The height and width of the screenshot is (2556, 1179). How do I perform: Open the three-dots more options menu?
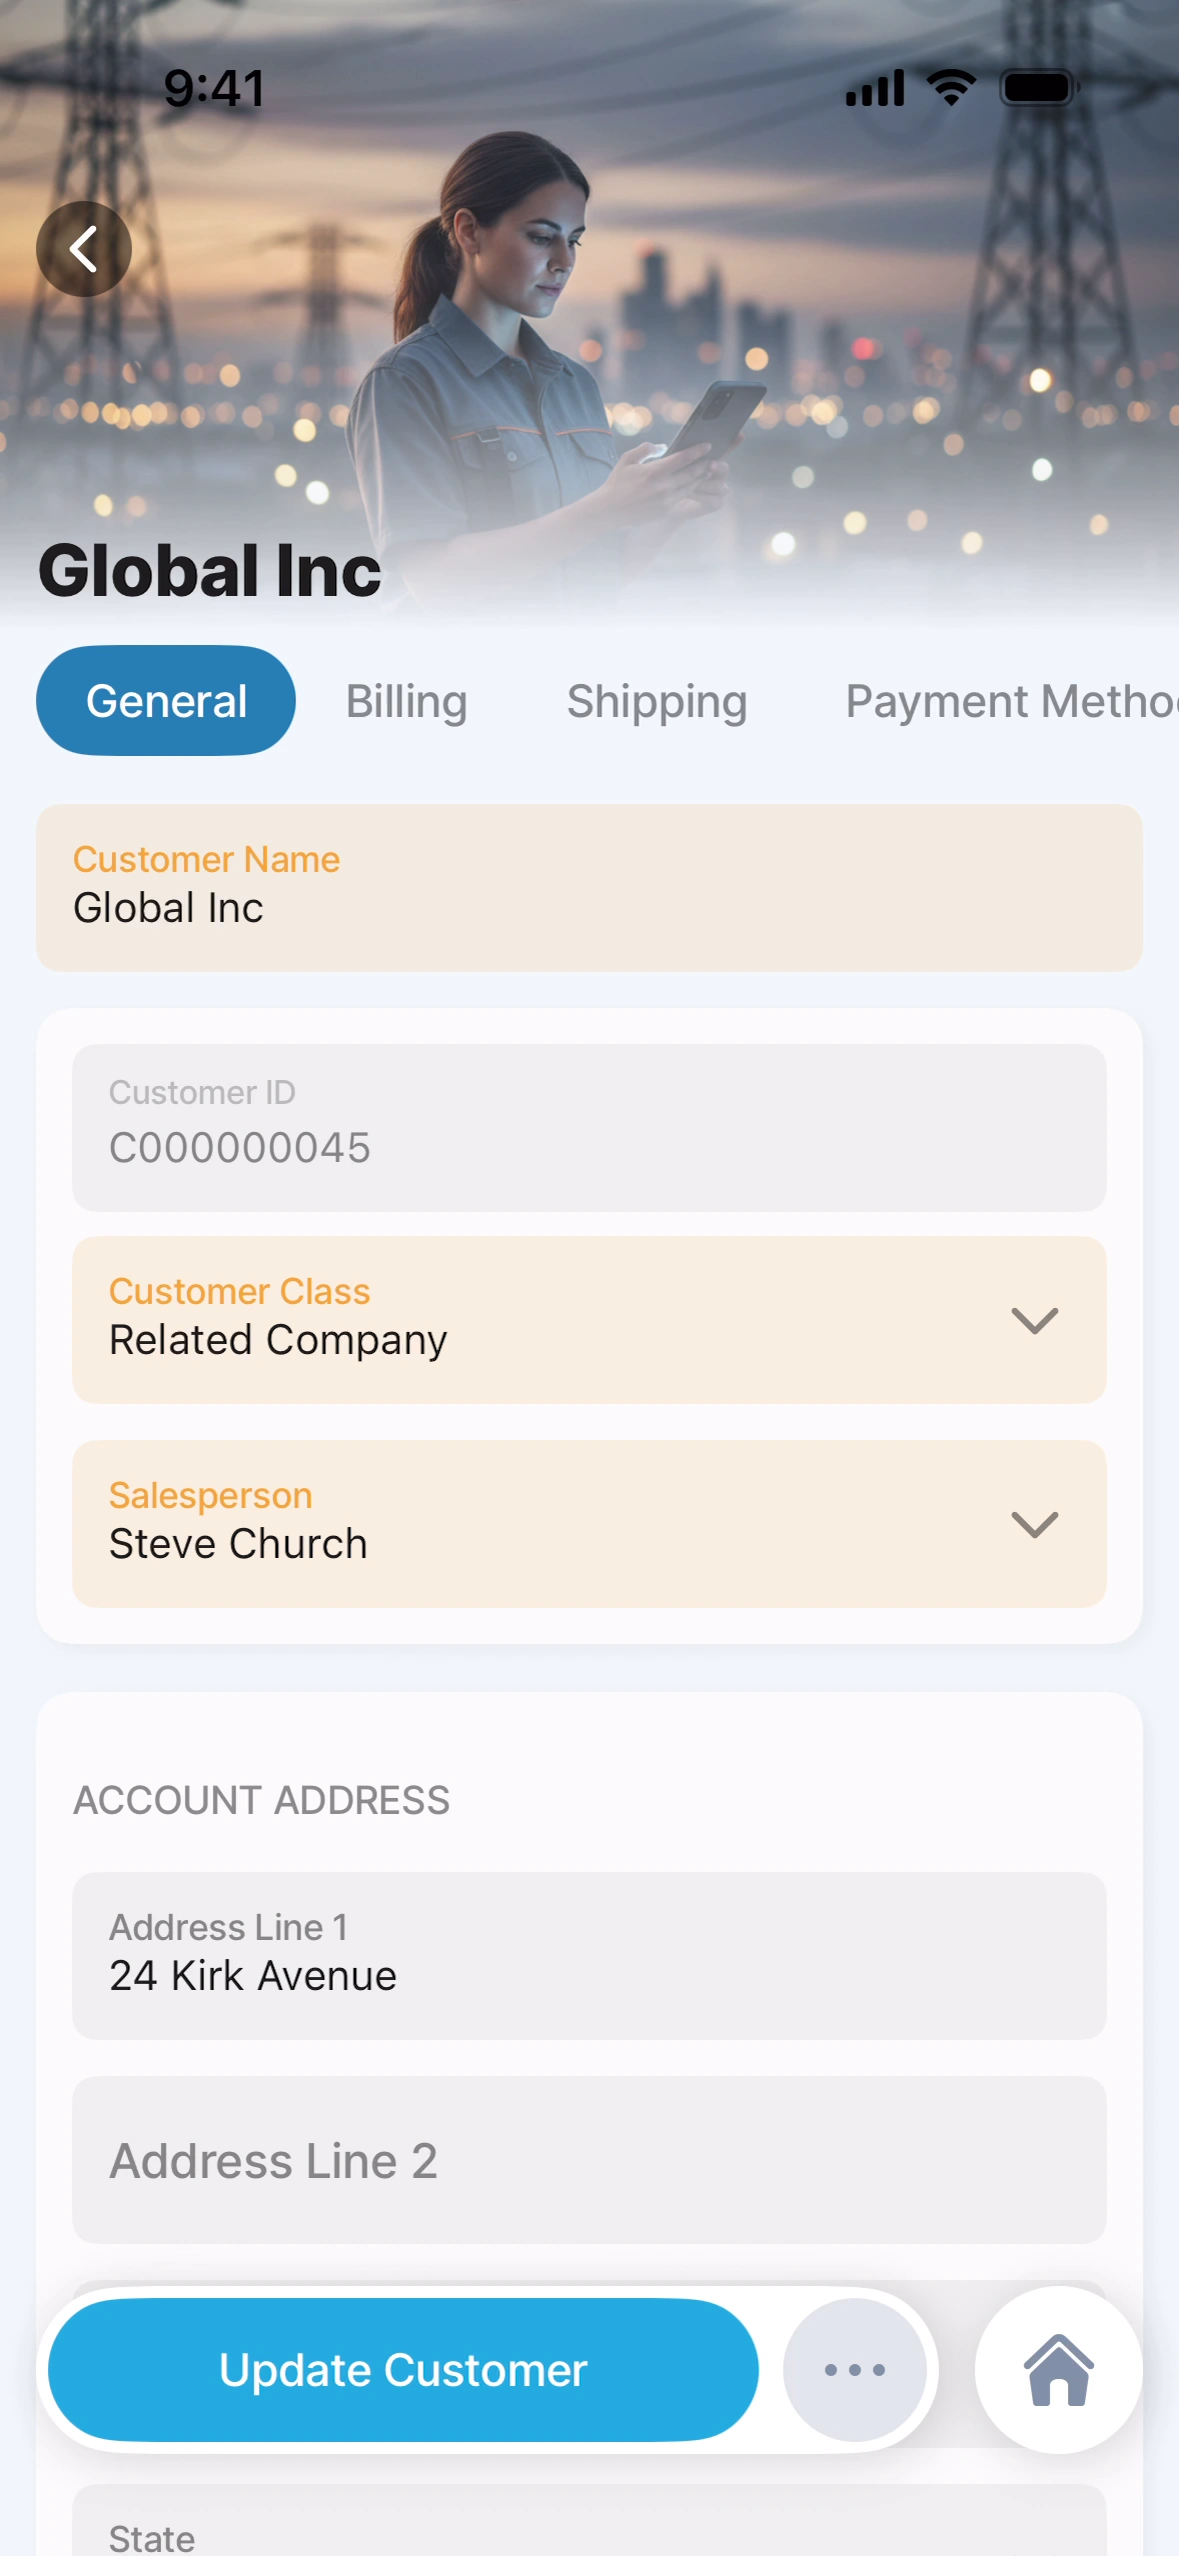854,2370
